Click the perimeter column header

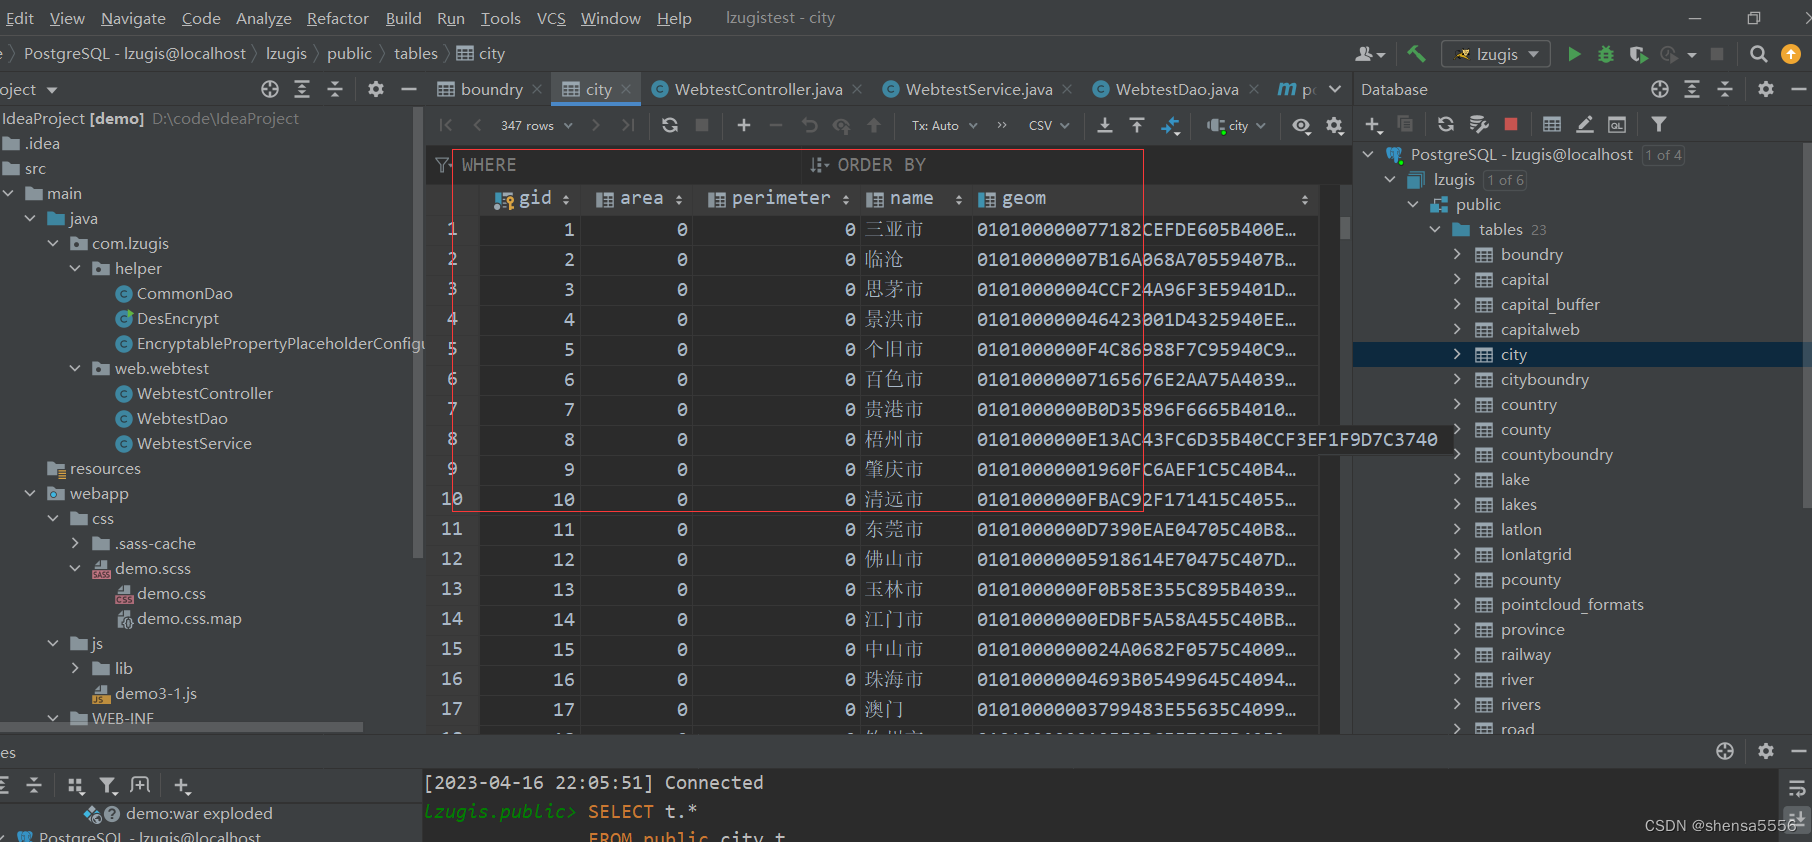pos(778,198)
